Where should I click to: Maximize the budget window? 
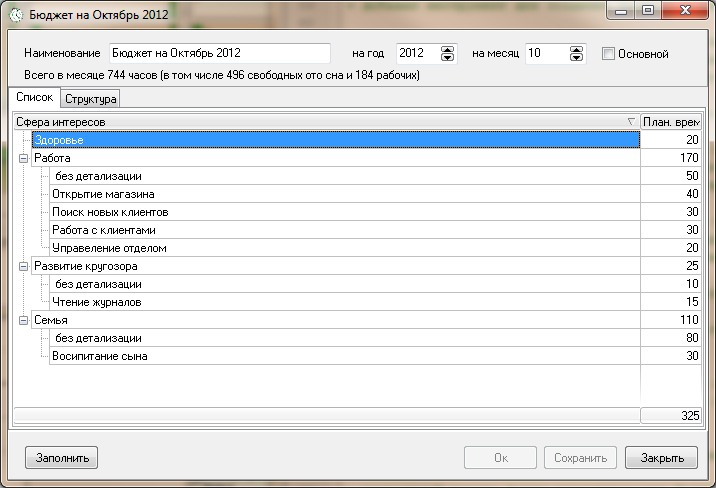648,11
